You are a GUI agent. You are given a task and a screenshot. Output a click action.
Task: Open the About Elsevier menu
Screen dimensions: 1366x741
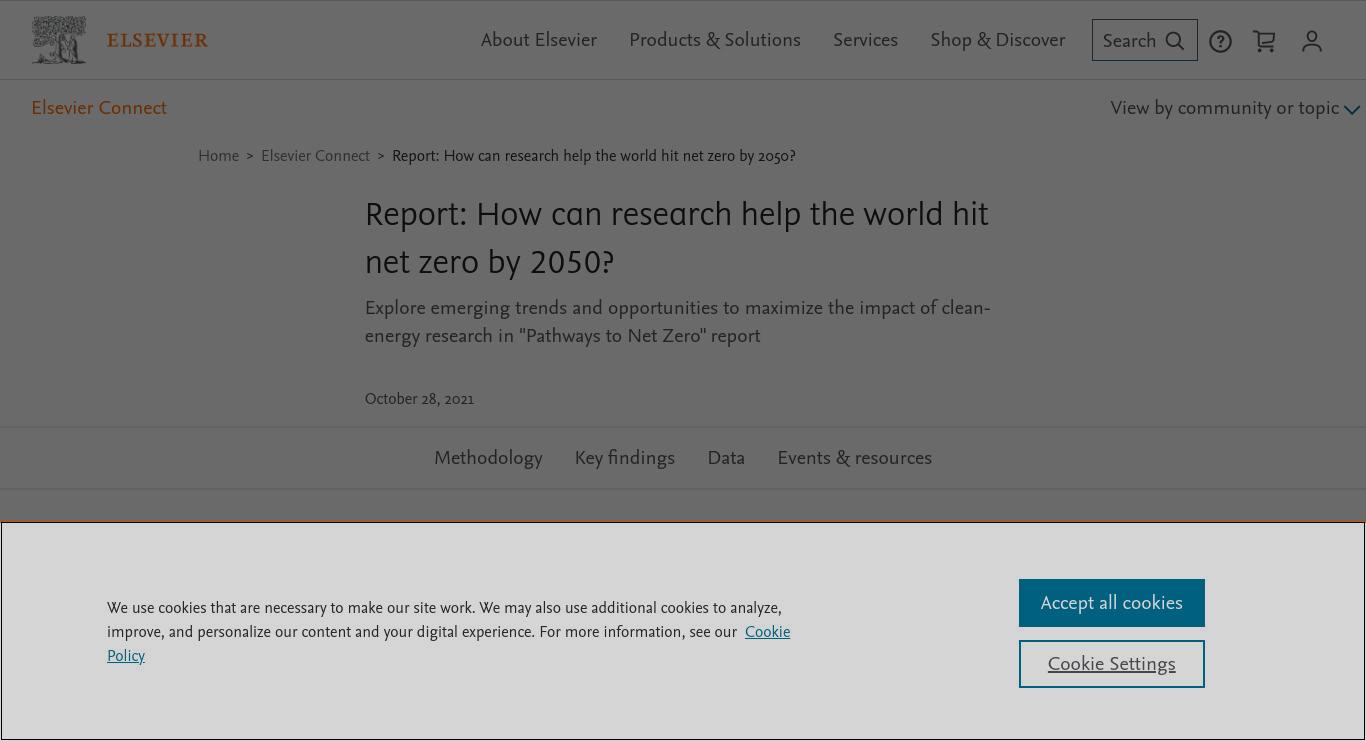tap(539, 40)
